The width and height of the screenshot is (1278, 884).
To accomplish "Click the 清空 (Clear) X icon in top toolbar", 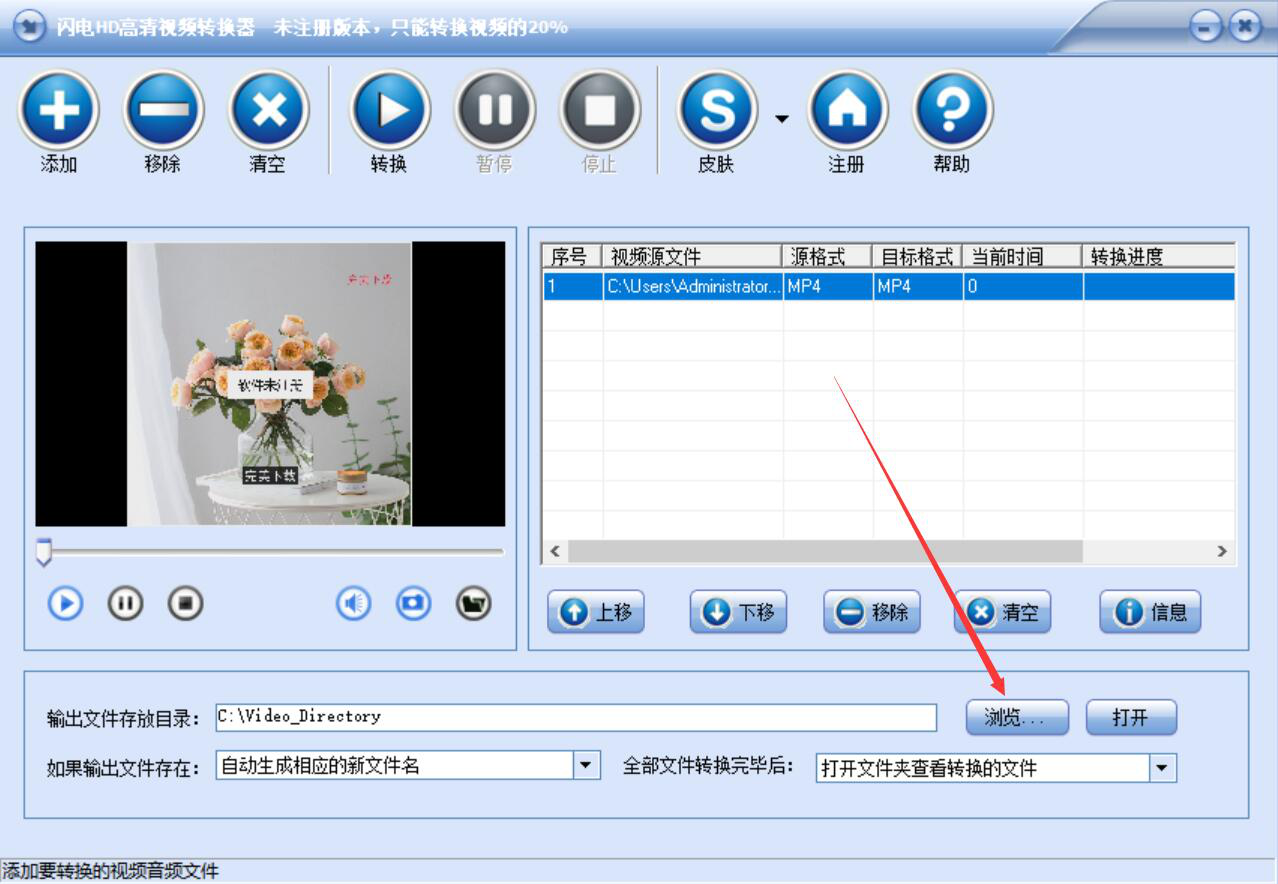I will [268, 110].
